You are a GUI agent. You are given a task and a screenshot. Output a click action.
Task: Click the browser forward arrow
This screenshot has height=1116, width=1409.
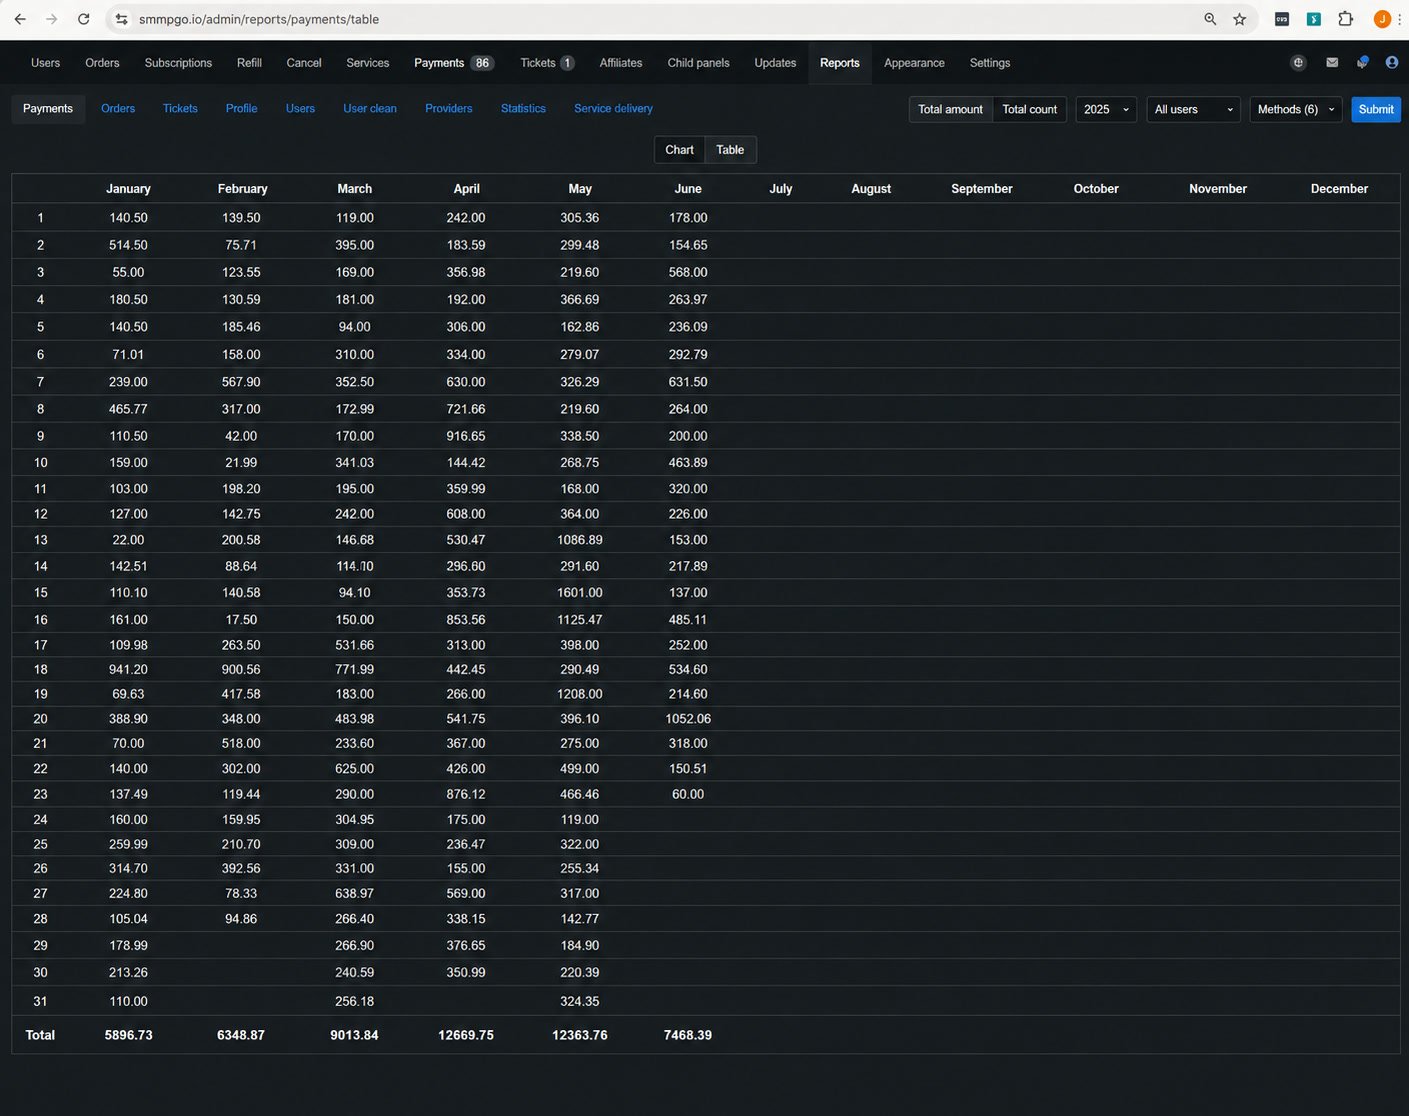[52, 19]
